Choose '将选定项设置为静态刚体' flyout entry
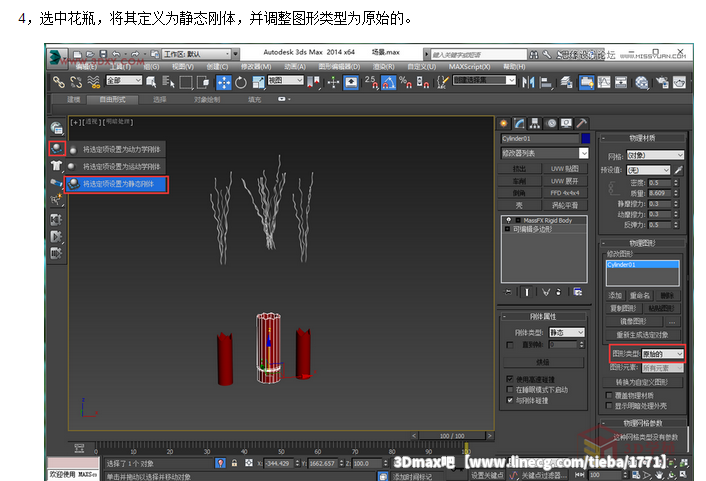Viewport: 706px width, 481px height. click(x=117, y=184)
